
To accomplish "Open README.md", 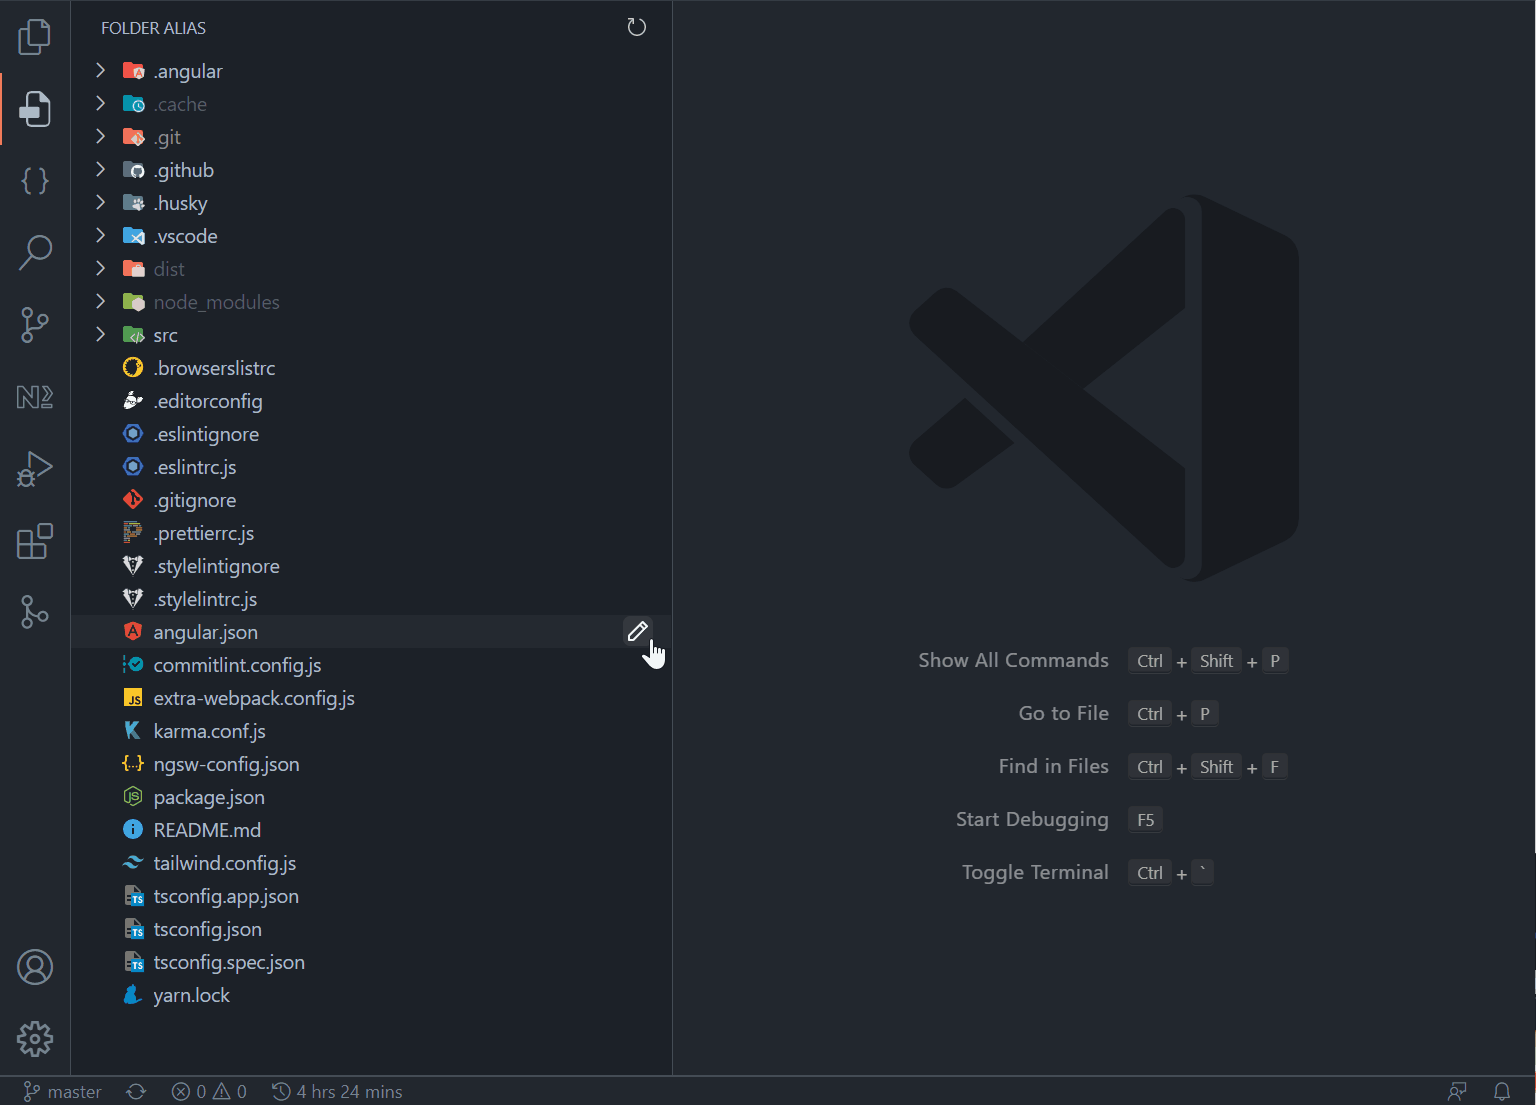I will (x=371, y=830).
